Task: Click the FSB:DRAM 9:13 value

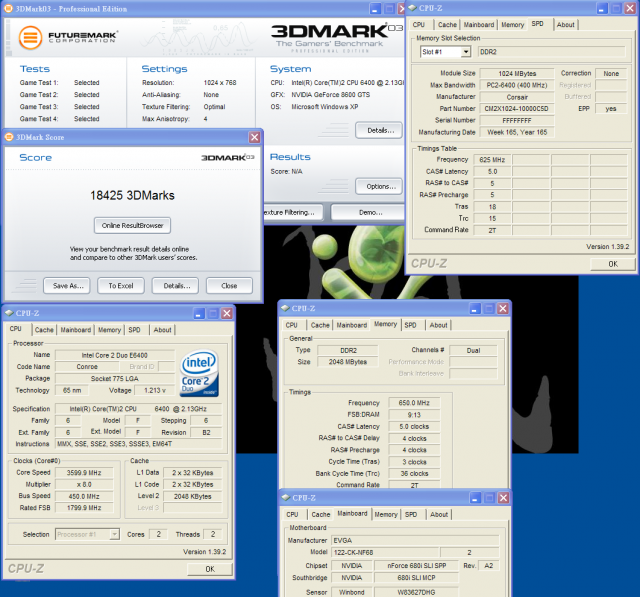Action: pos(414,415)
